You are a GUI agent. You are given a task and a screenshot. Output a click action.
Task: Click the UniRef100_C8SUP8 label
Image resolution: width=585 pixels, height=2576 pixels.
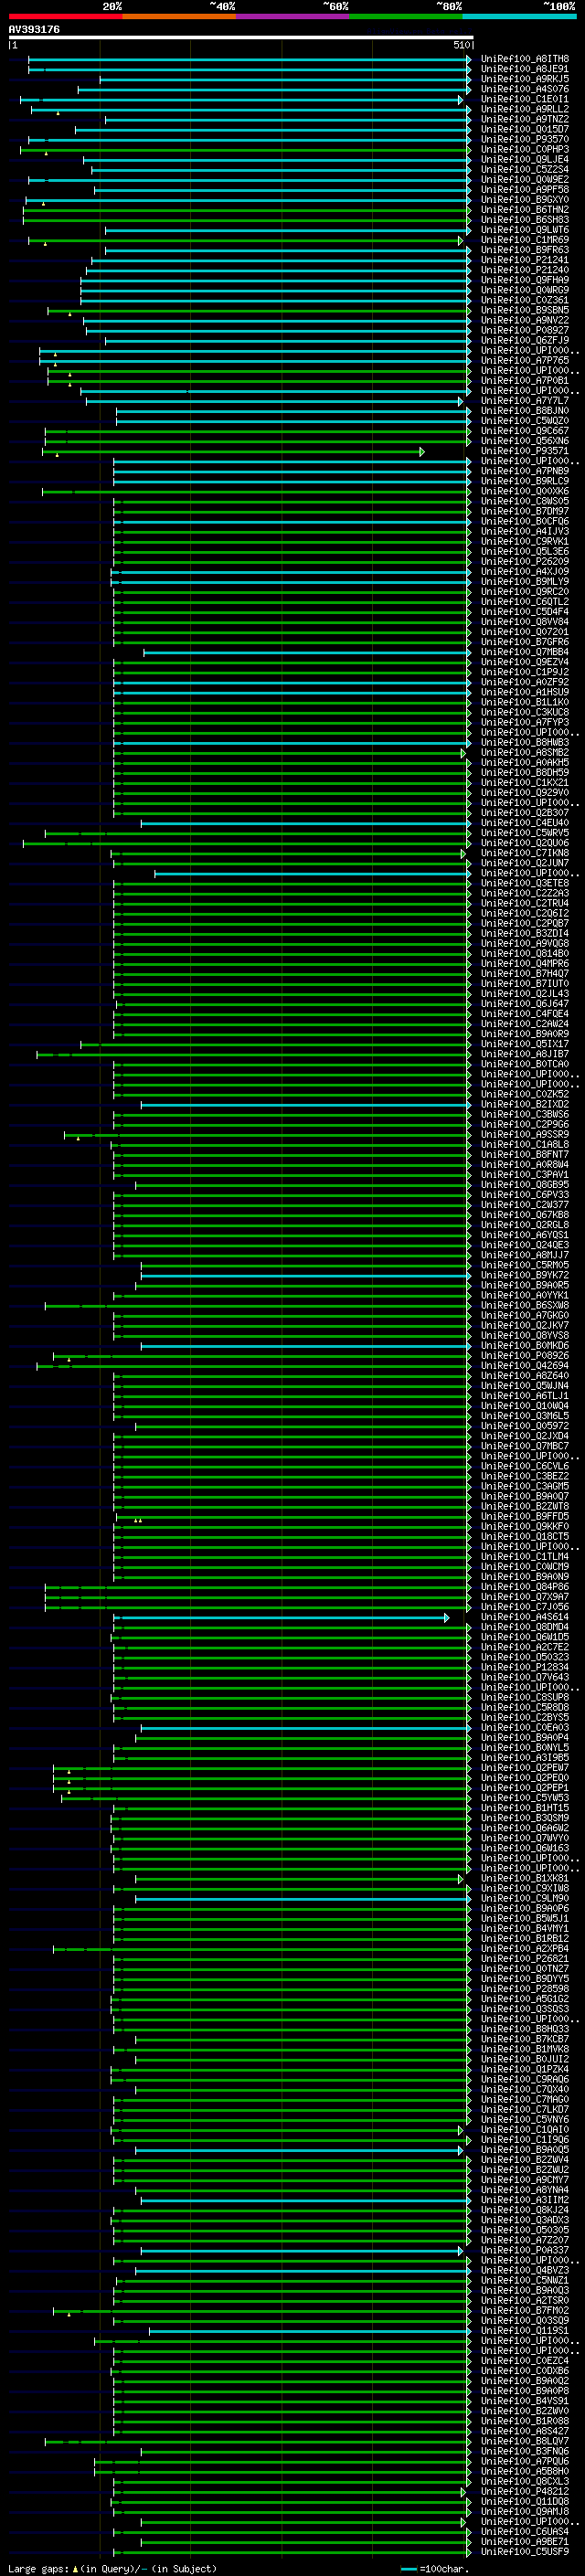(525, 1697)
